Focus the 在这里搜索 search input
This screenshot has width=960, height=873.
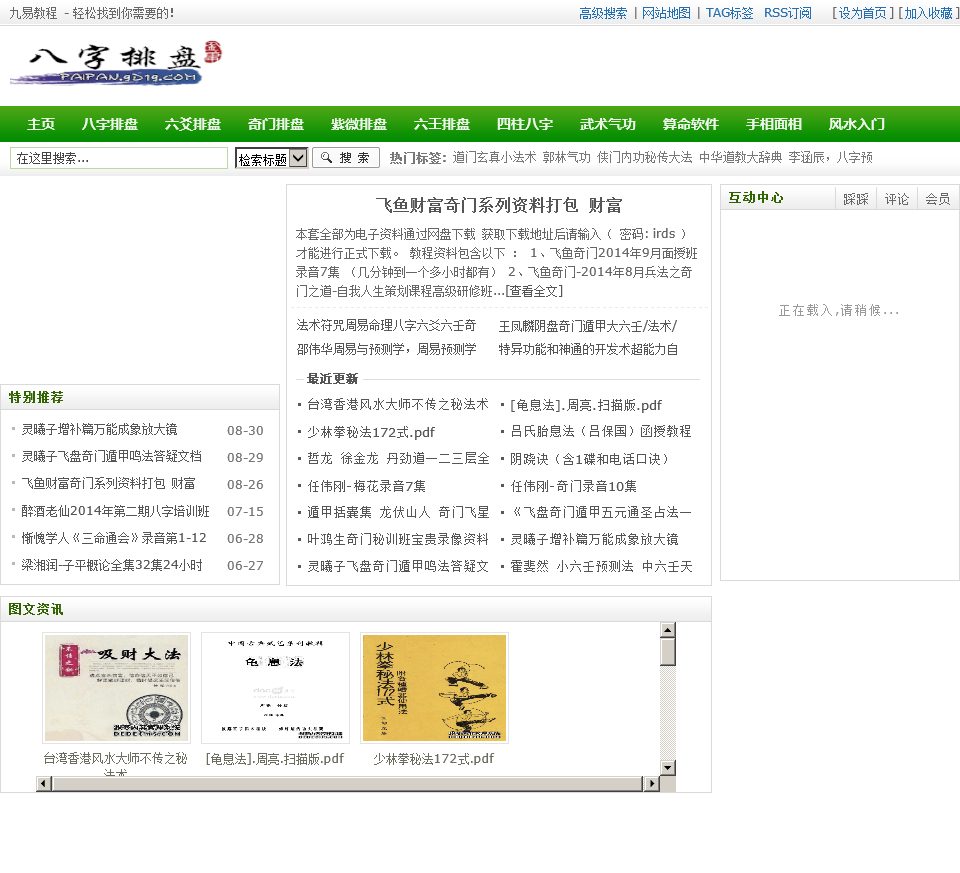coord(119,159)
